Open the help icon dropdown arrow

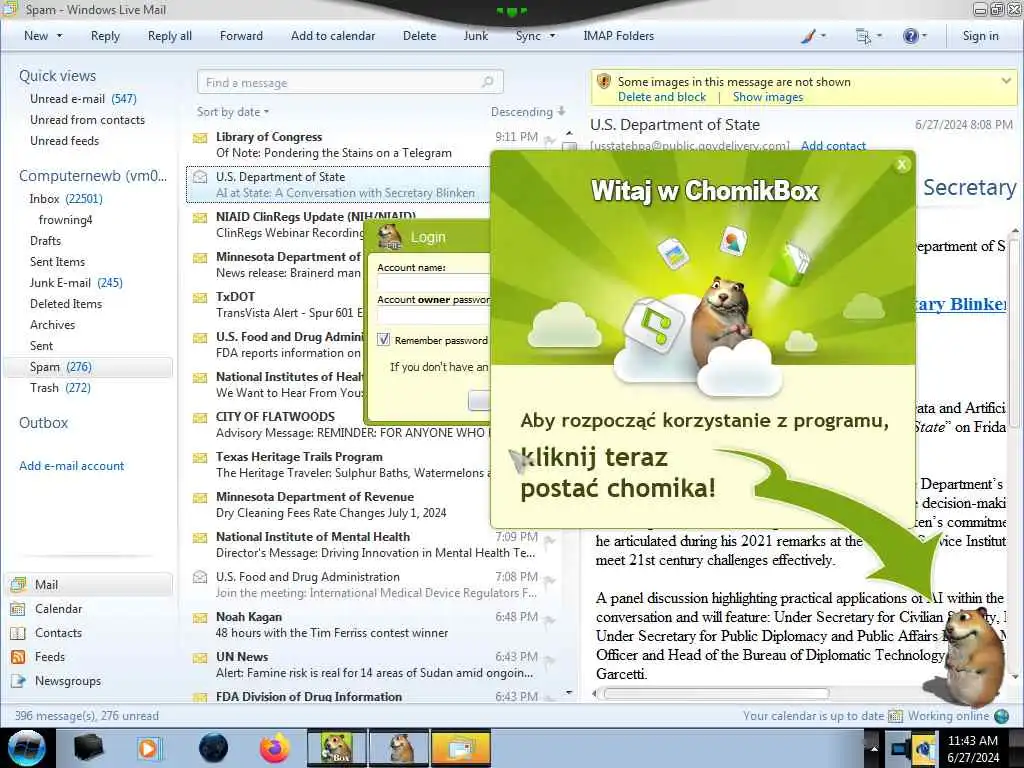(x=924, y=36)
